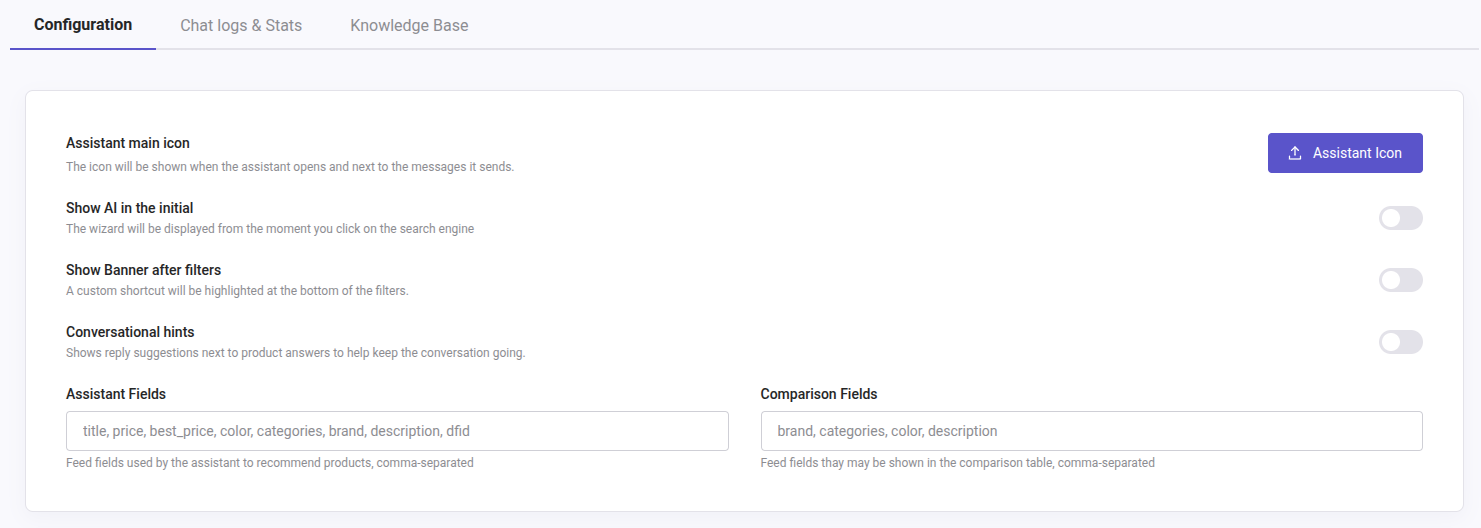
Task: Select the Configuration tab
Action: pos(83,25)
